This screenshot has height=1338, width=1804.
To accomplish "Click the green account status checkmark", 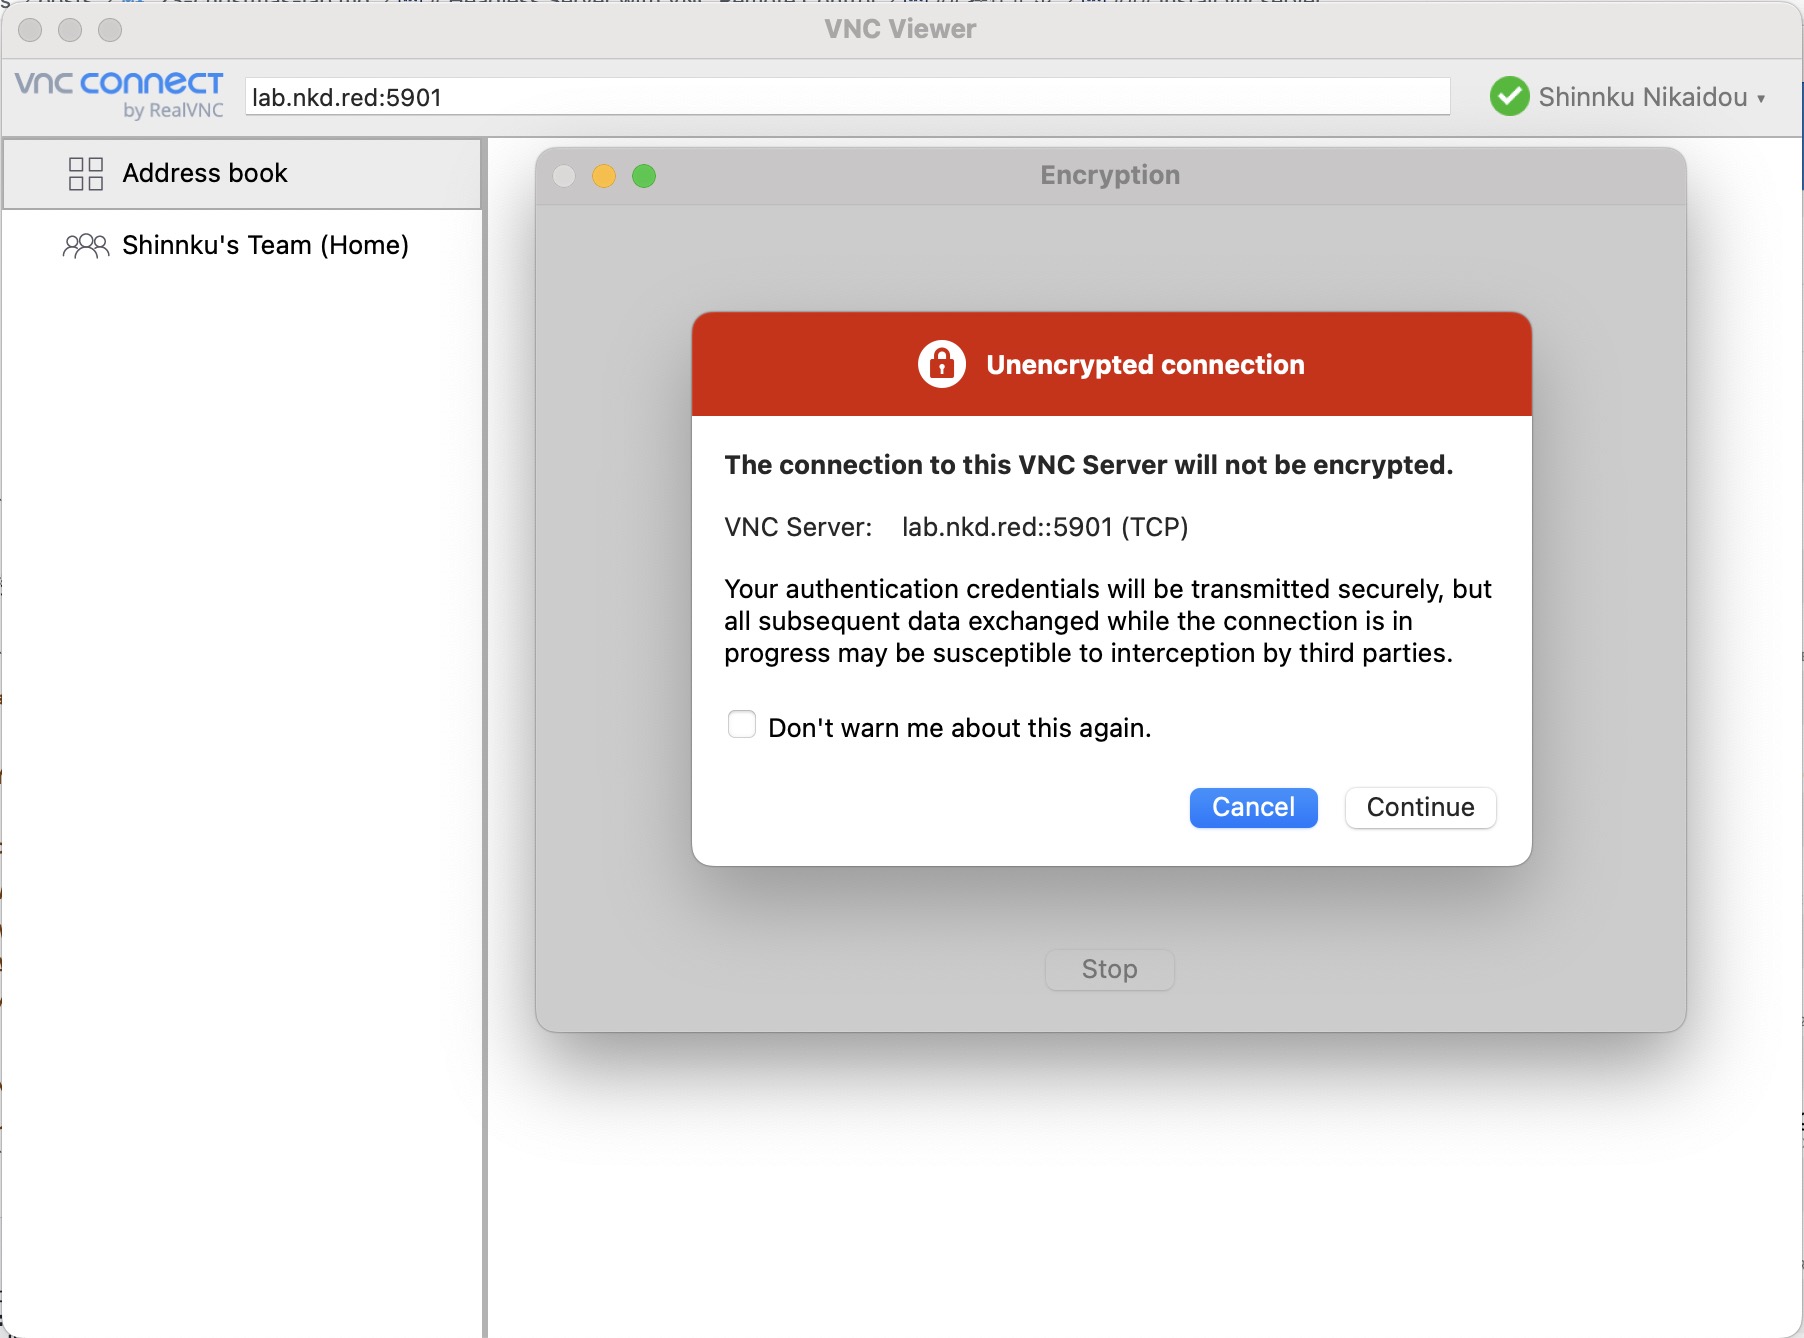I will click(1510, 96).
